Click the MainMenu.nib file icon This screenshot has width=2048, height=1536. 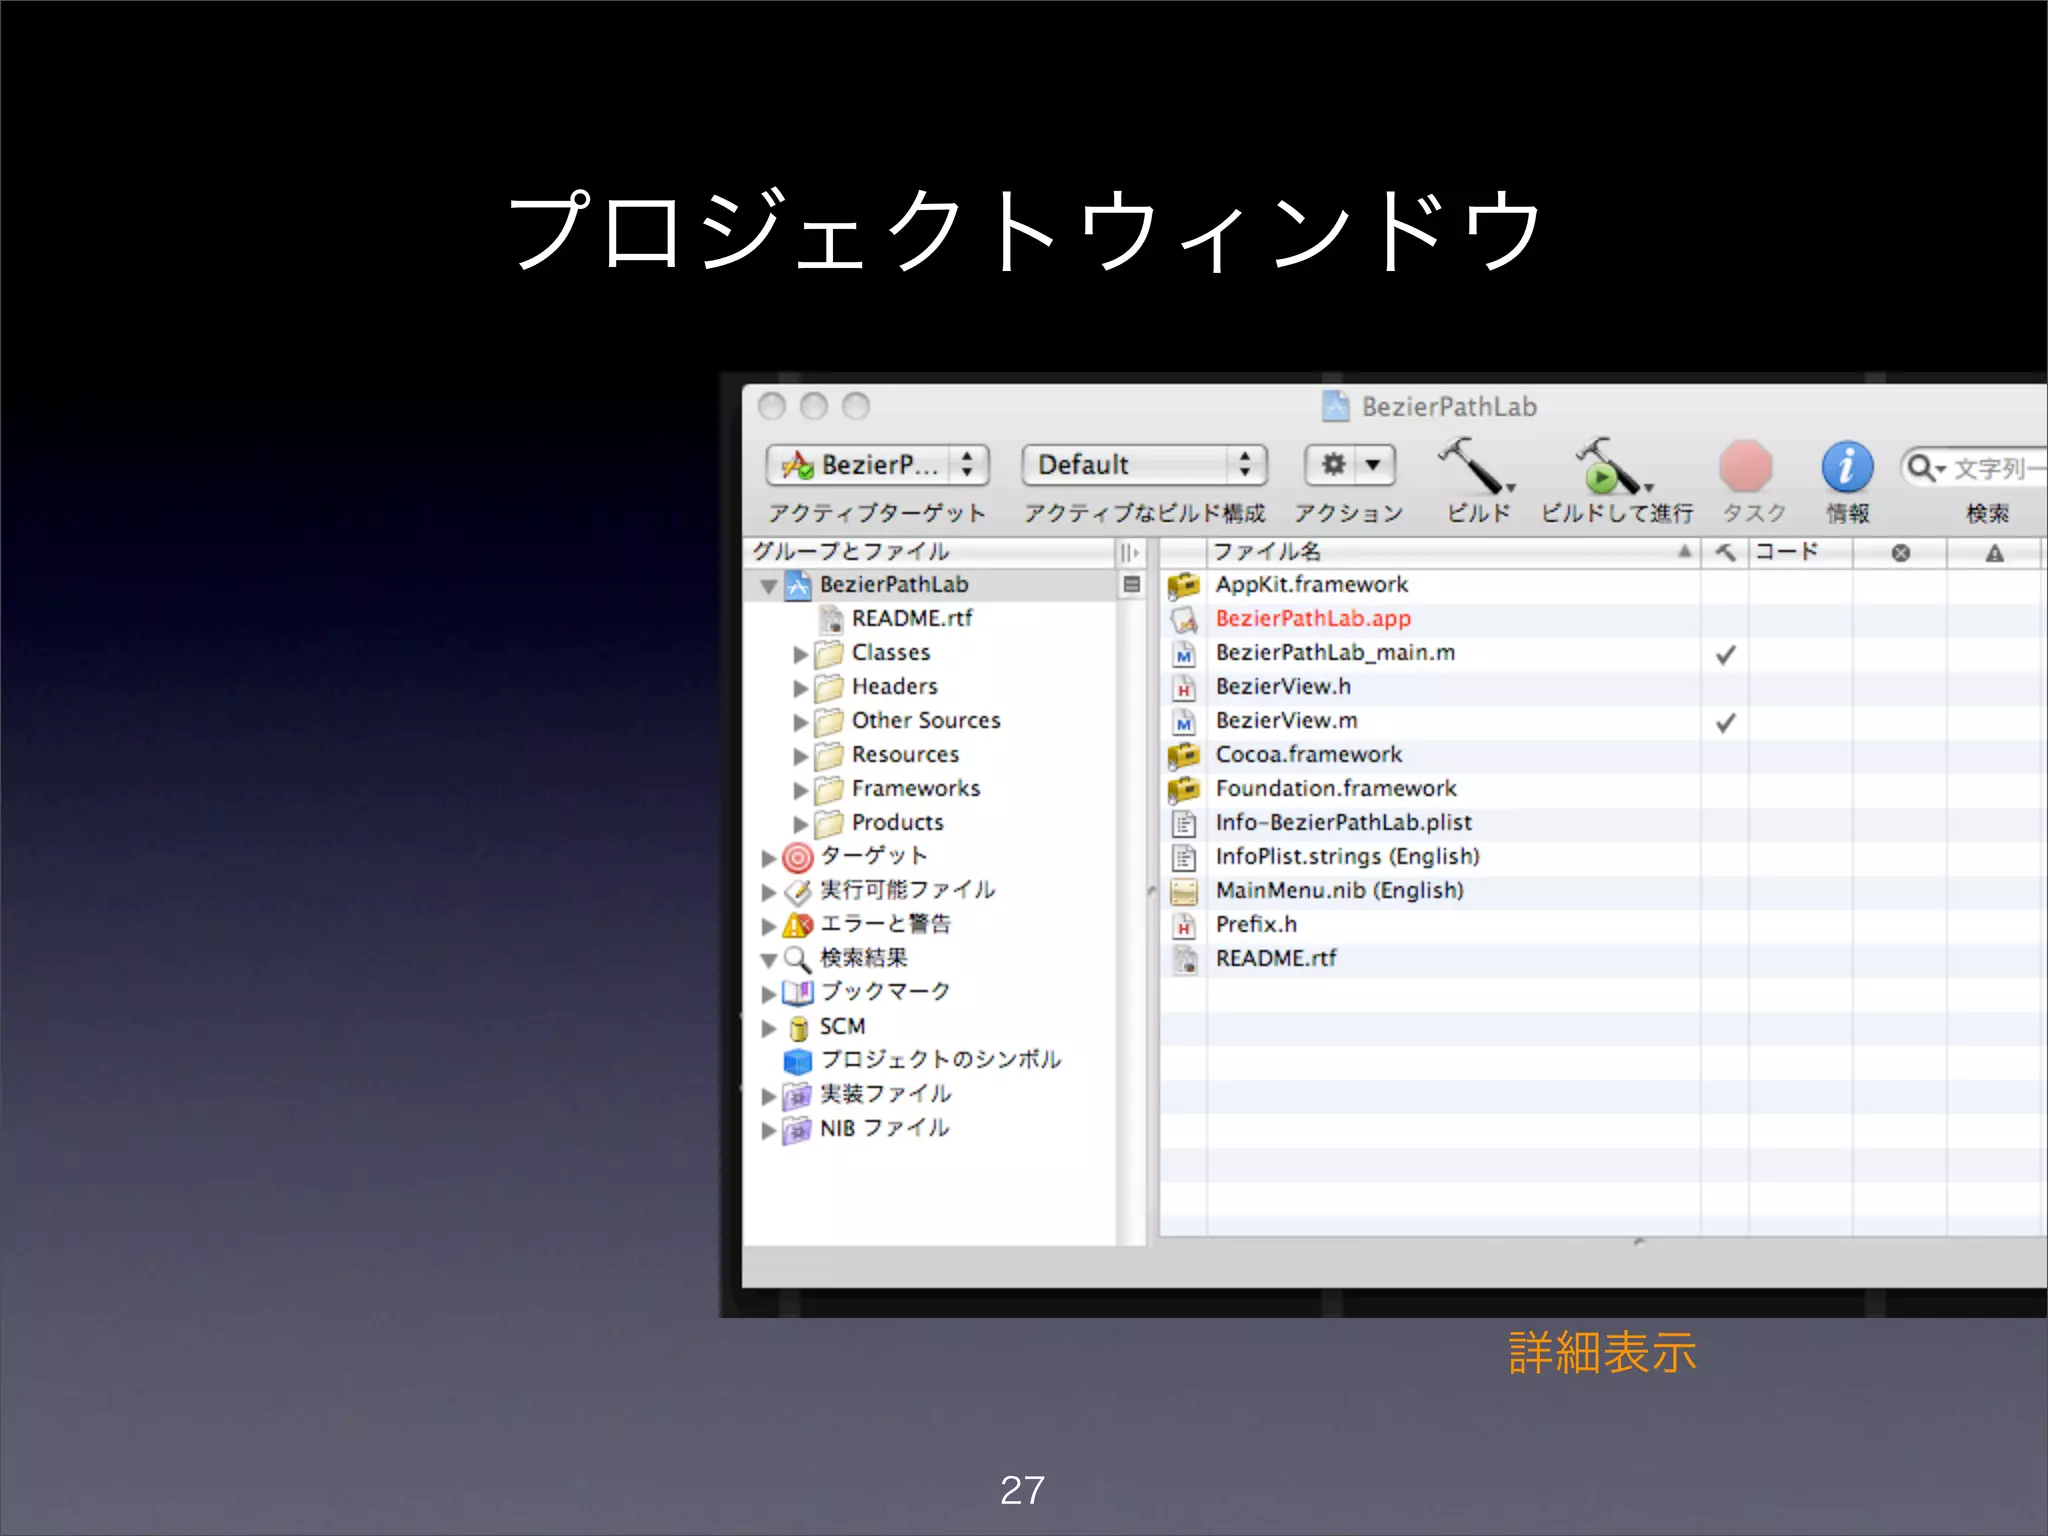tap(1184, 892)
